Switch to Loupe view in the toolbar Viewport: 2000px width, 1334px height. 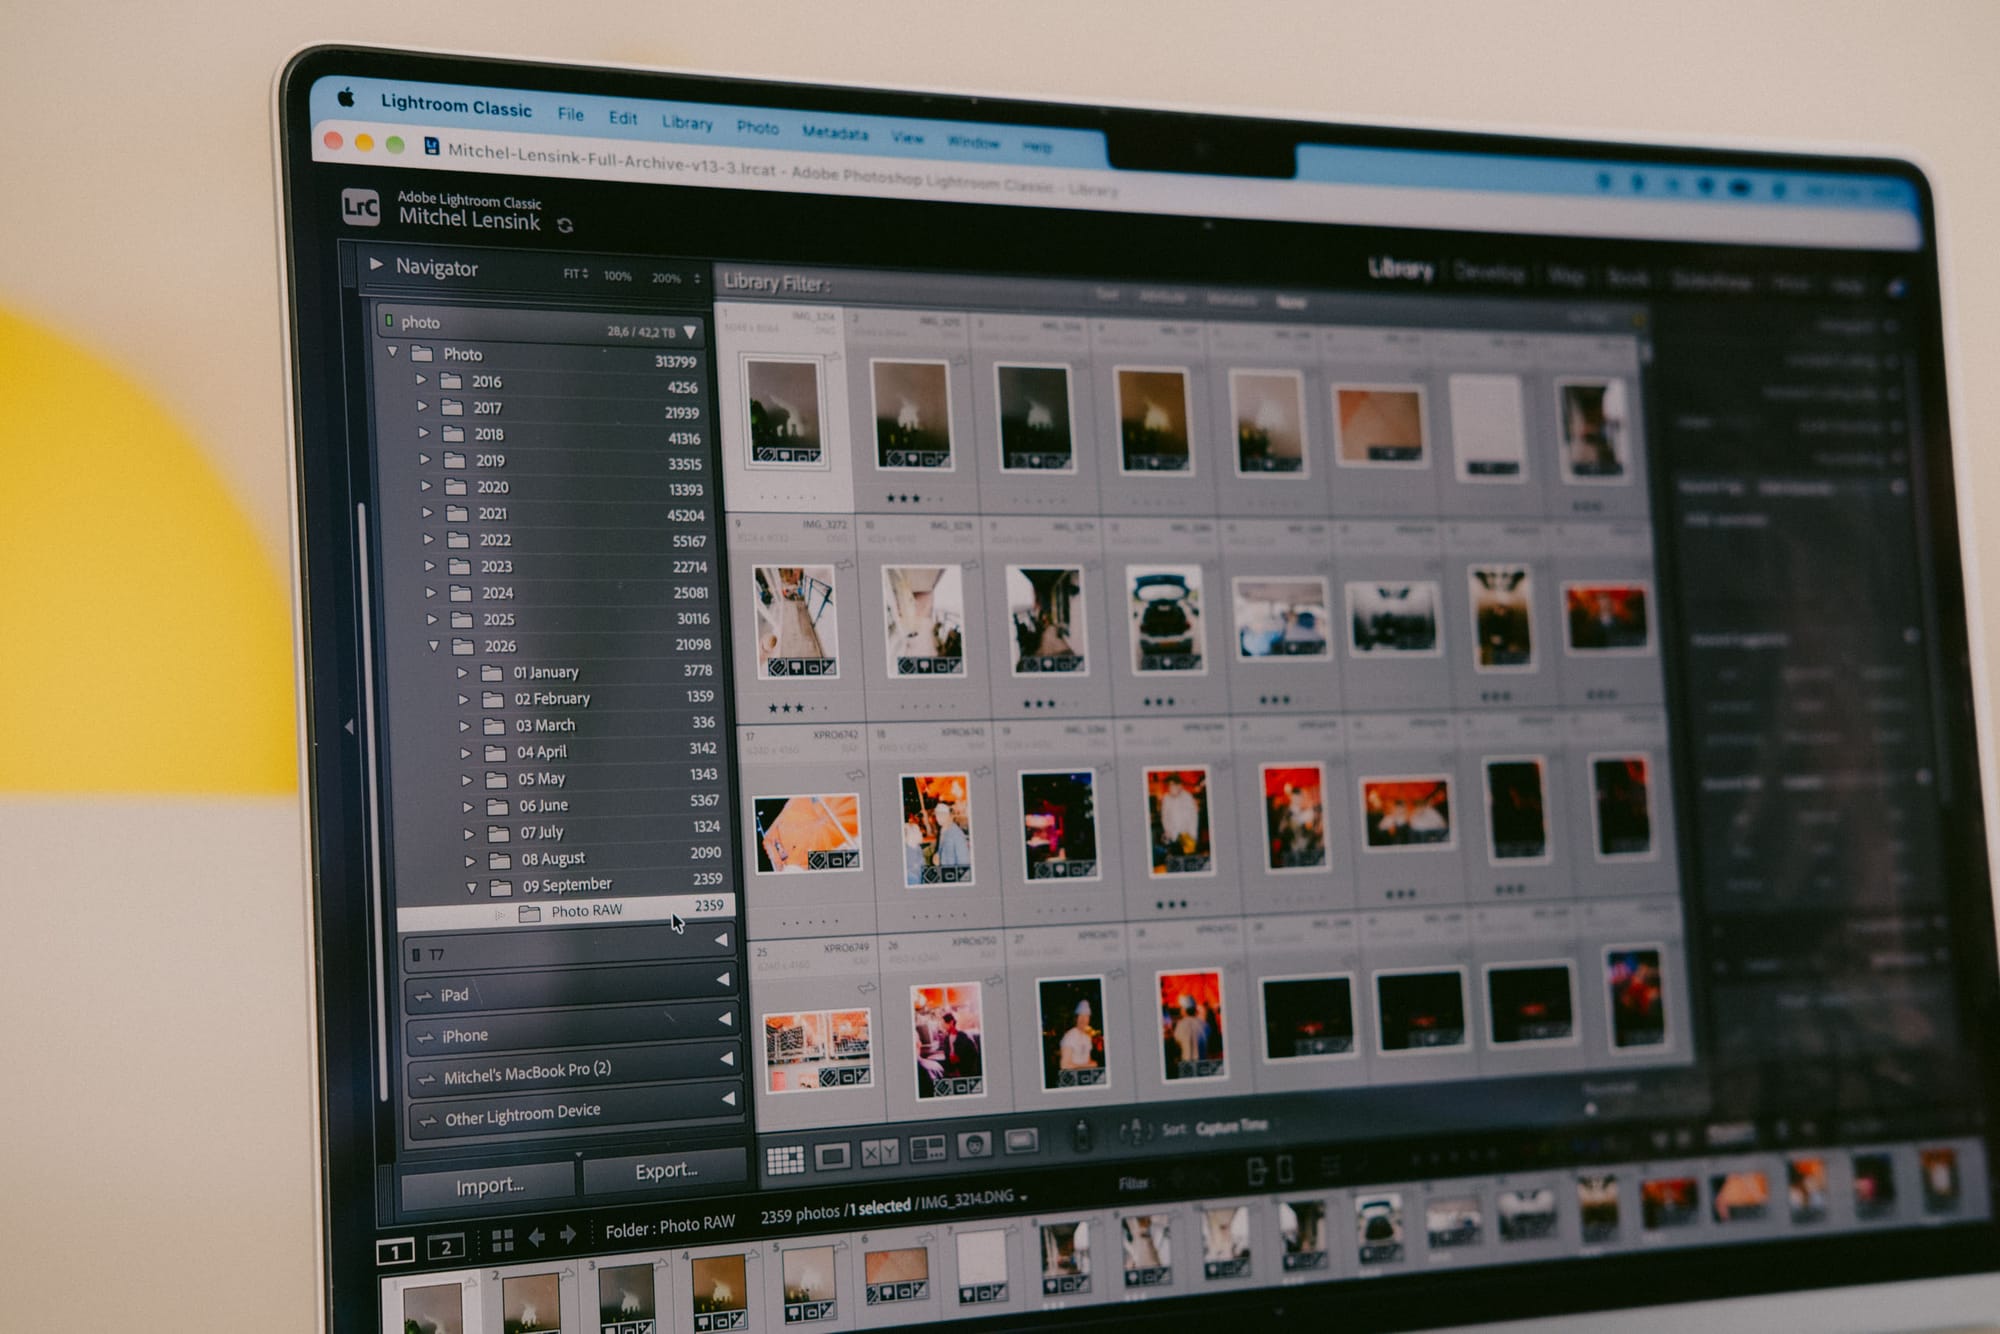831,1156
